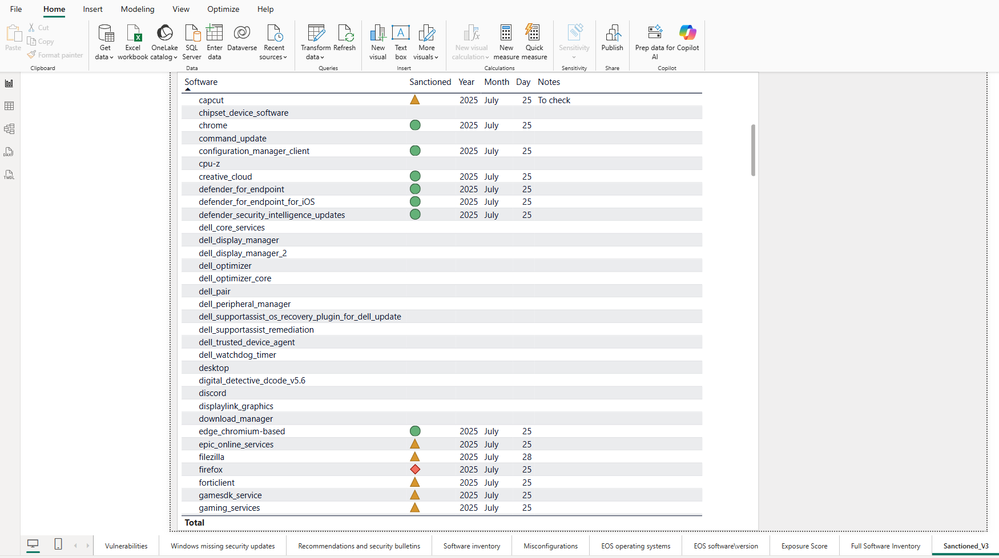Click the red diamond status for firefox

coord(415,469)
